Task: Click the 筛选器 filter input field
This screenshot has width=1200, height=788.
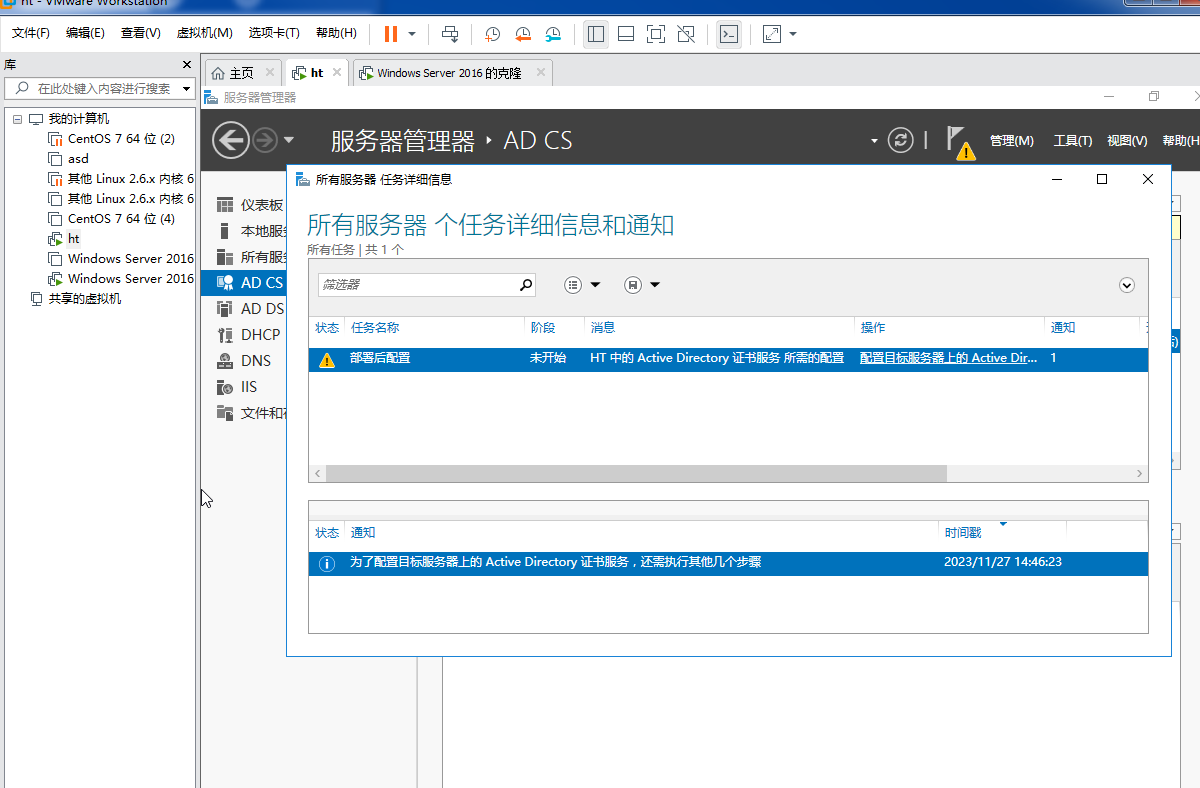Action: tap(417, 285)
